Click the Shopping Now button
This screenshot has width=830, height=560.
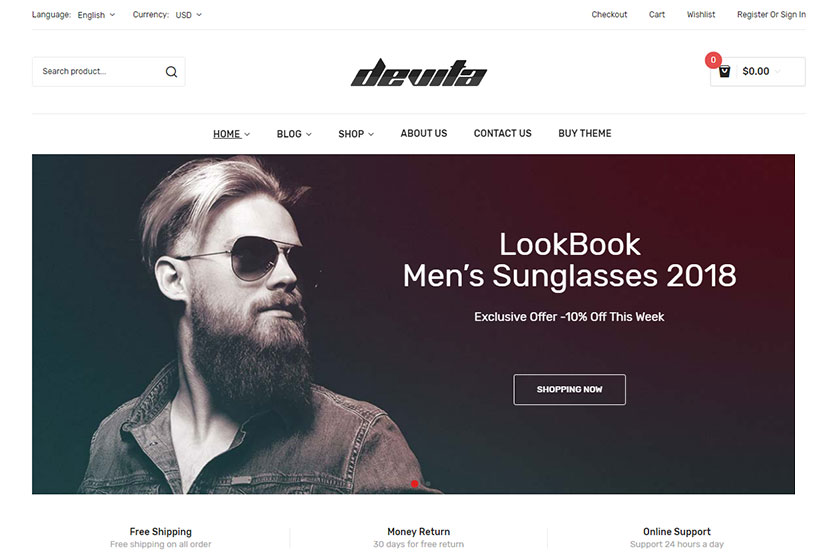(569, 390)
